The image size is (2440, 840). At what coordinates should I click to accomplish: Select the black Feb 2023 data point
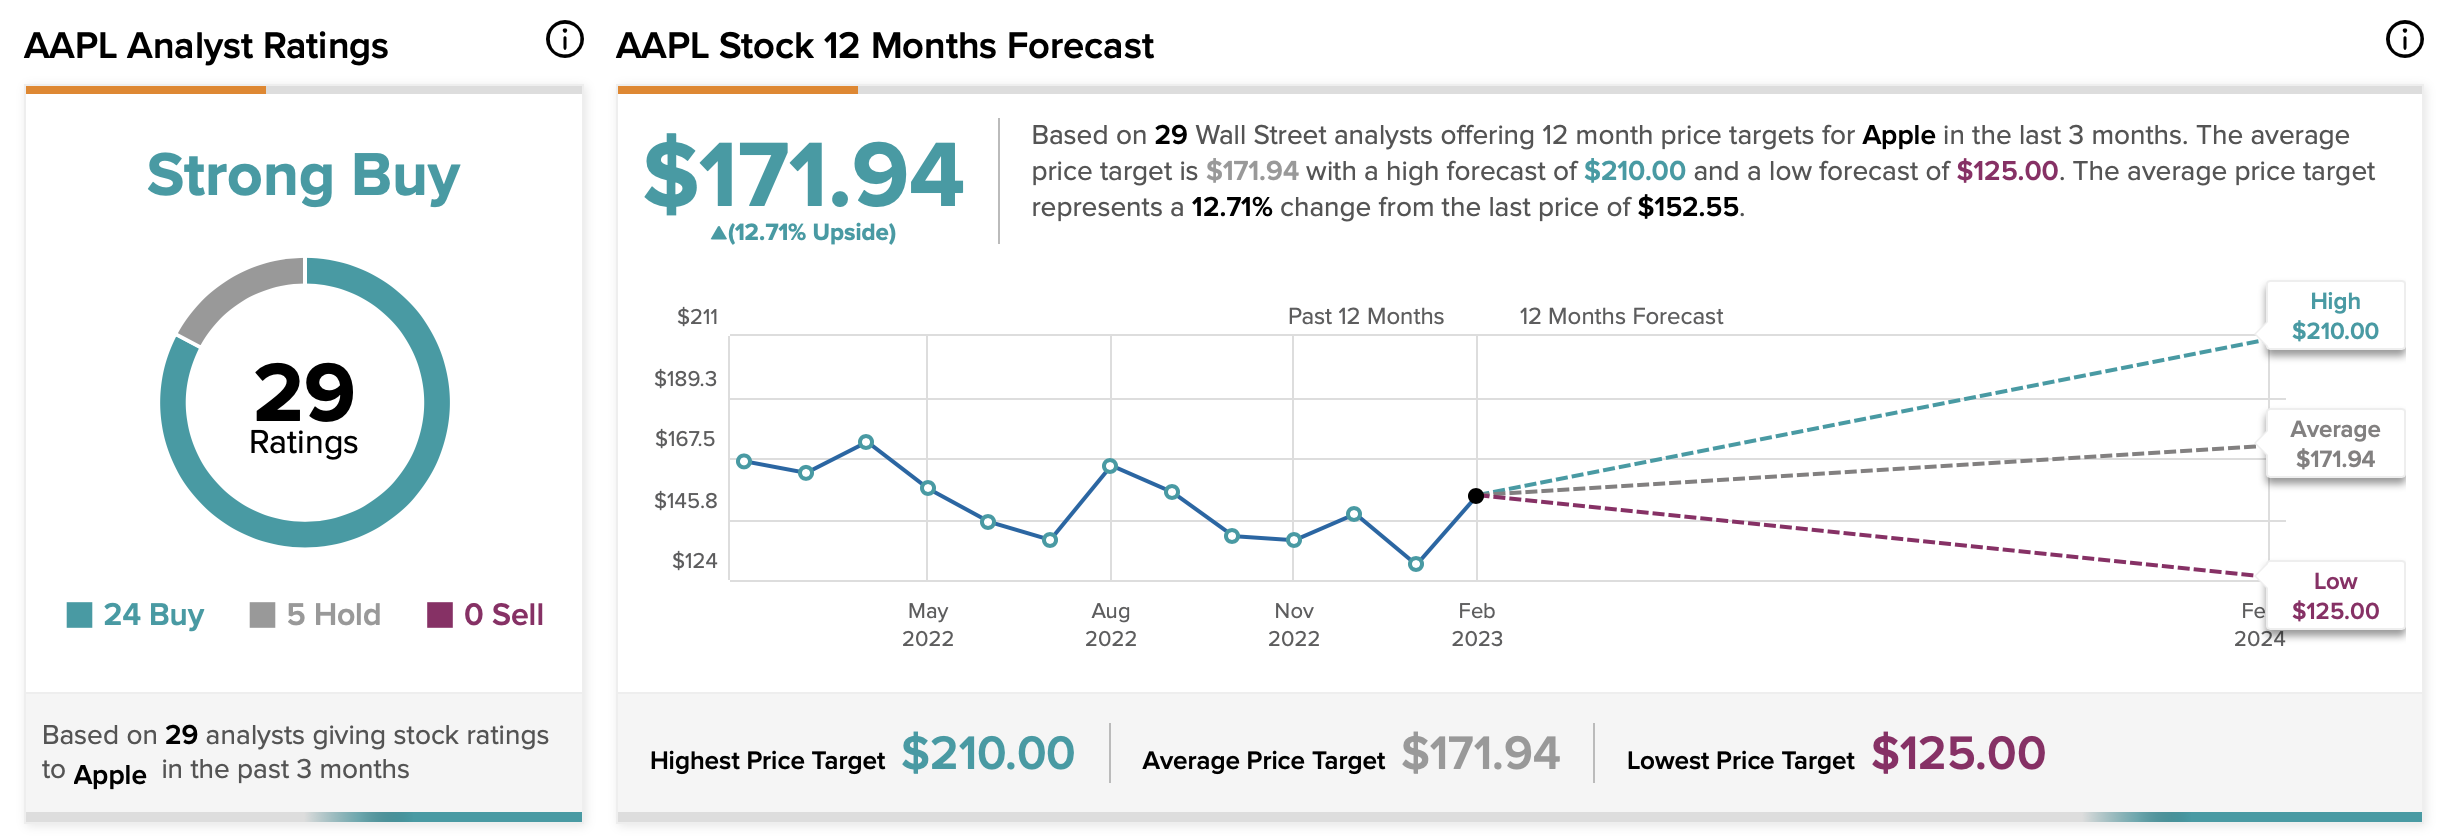click(1476, 496)
